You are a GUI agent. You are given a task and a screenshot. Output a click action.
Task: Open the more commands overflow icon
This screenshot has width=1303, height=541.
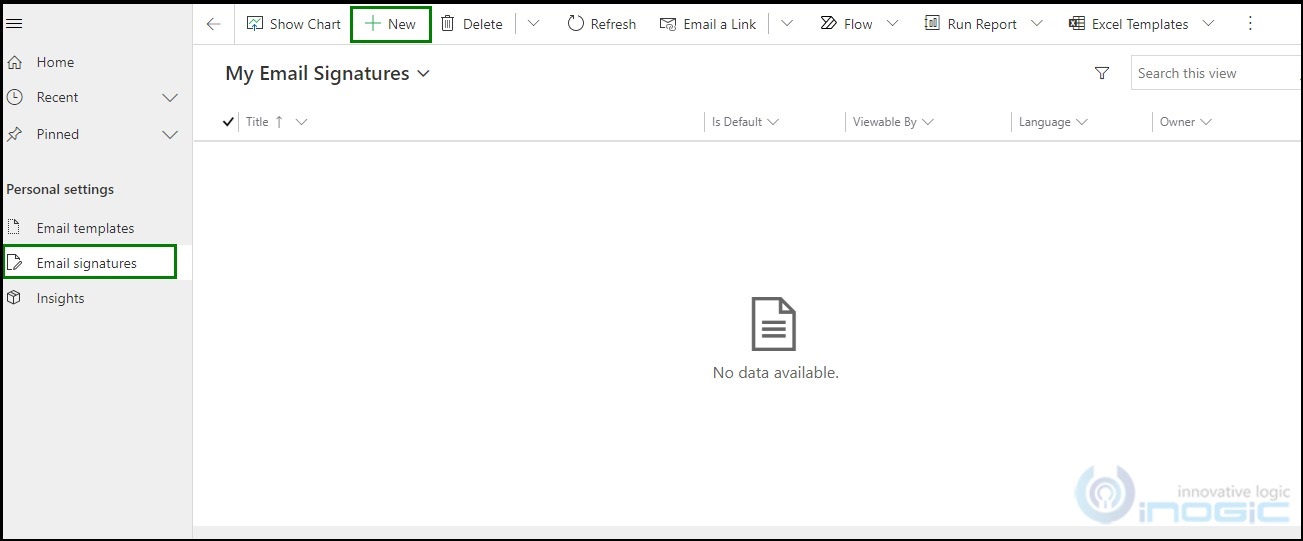pos(1250,24)
